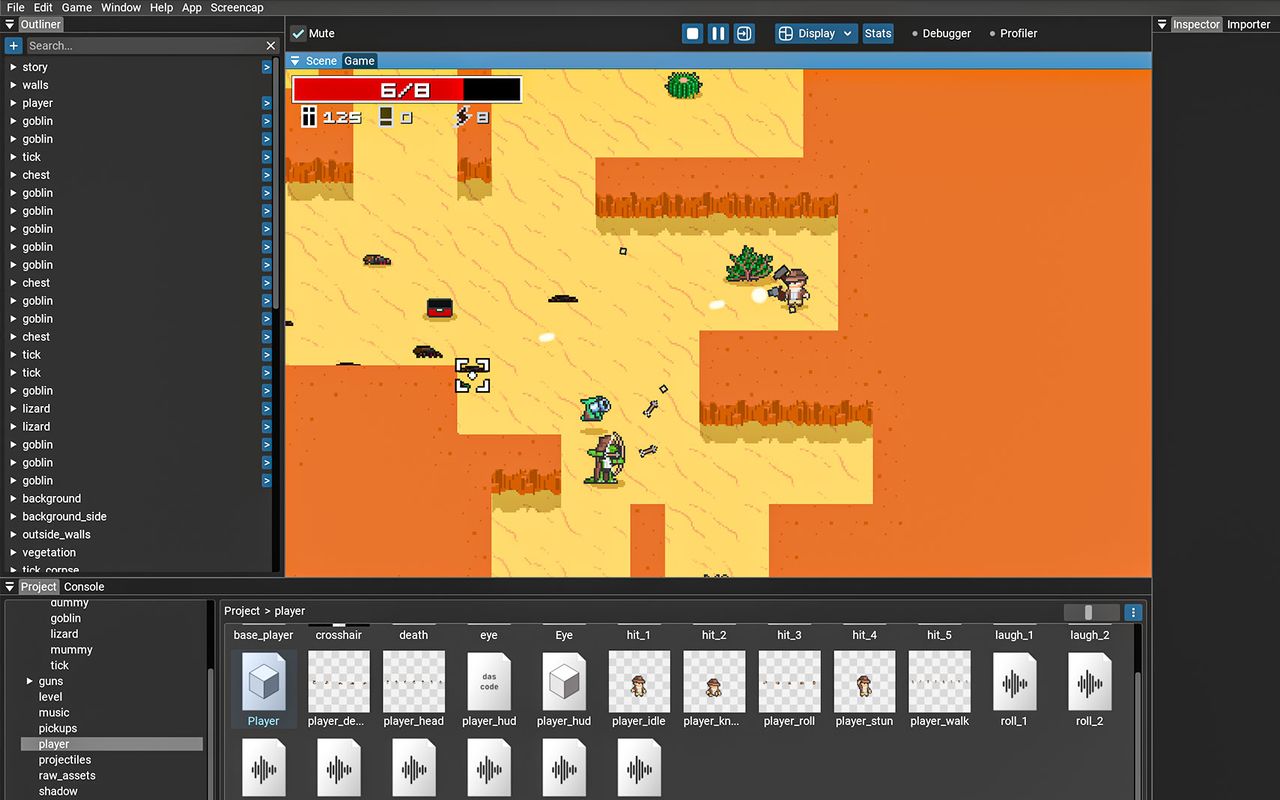This screenshot has height=800, width=1280.
Task: Click the blue arrow icon beside story
Action: pos(267,67)
